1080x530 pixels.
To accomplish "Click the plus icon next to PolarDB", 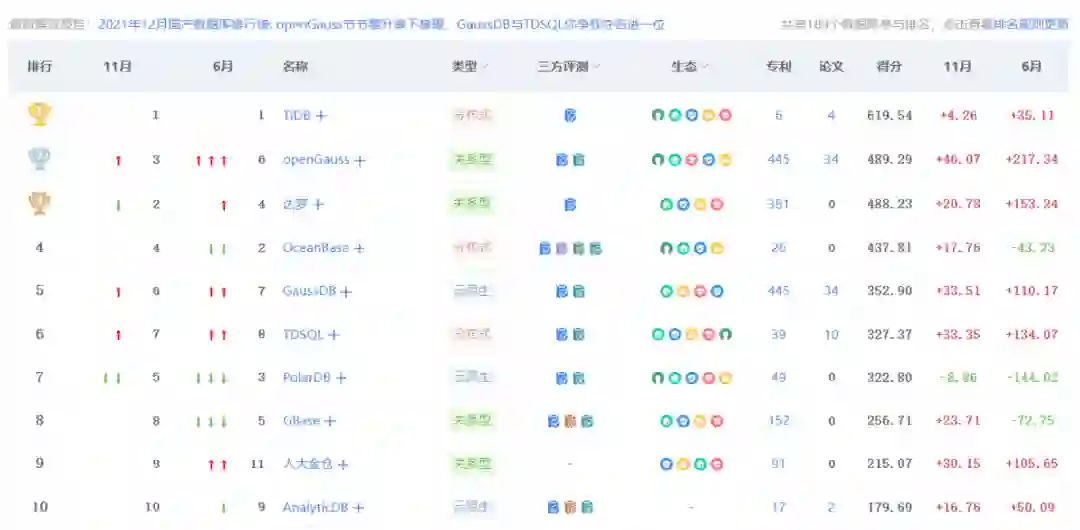I will pyautogui.click(x=340, y=378).
